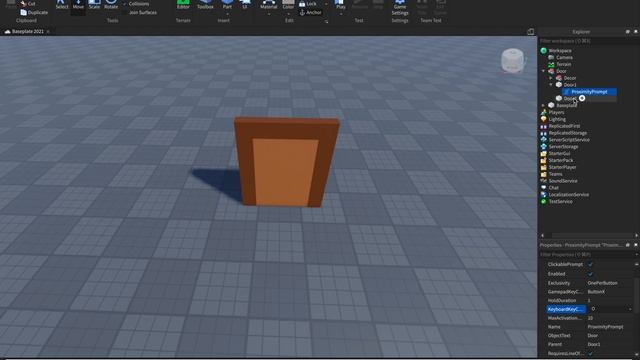Click the viewport layout icon above the Explorer
This screenshot has width=640, height=360.
530,31
